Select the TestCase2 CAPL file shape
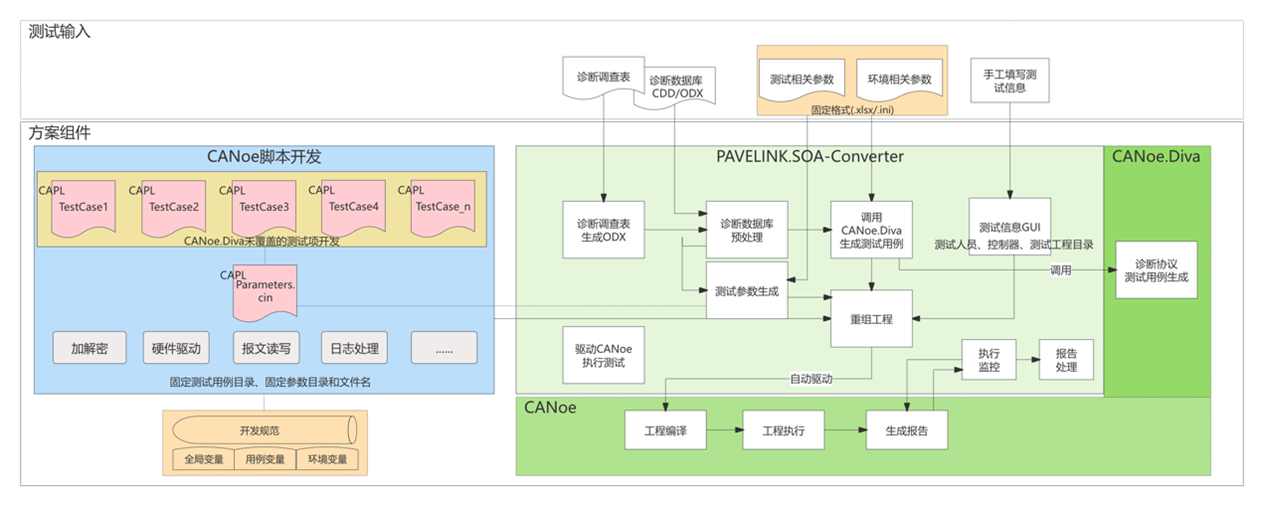The height and width of the screenshot is (506, 1264). 173,207
